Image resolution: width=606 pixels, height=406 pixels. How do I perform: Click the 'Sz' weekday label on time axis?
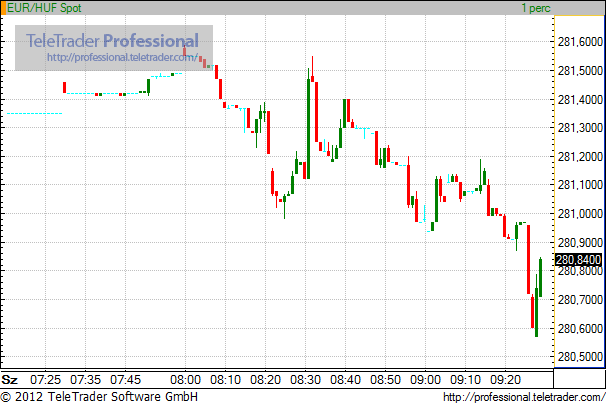click(x=9, y=380)
